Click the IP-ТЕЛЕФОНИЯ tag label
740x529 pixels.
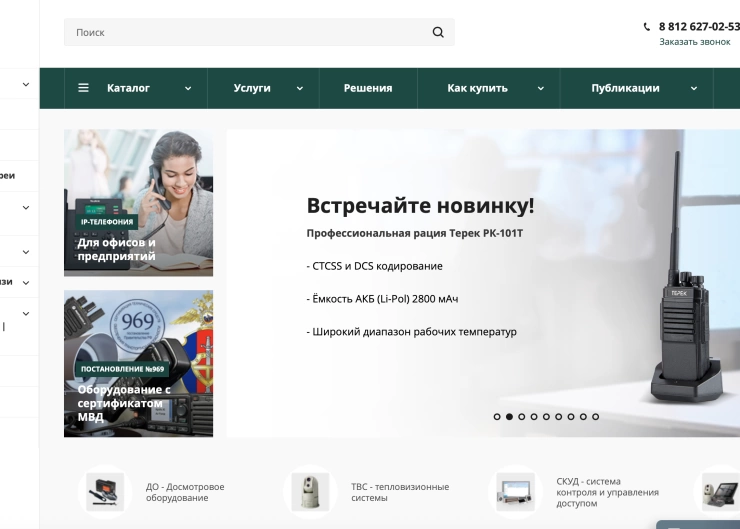(107, 222)
